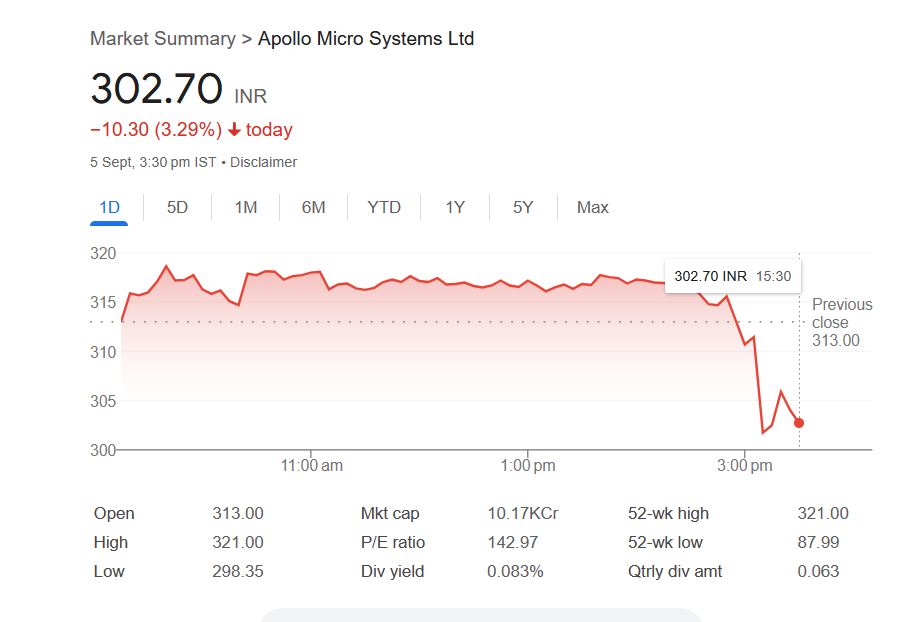
Task: Switch to the 5D chart tab
Action: [x=177, y=207]
